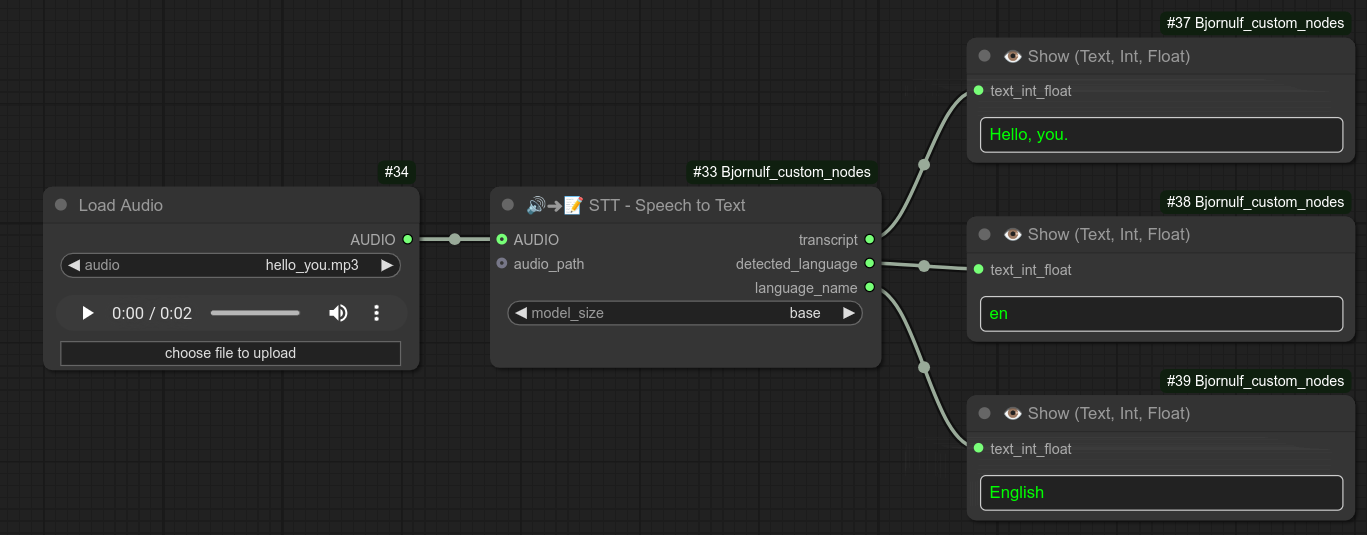Click choose file to upload button
Screen dimensions: 1367x535
coord(230,353)
